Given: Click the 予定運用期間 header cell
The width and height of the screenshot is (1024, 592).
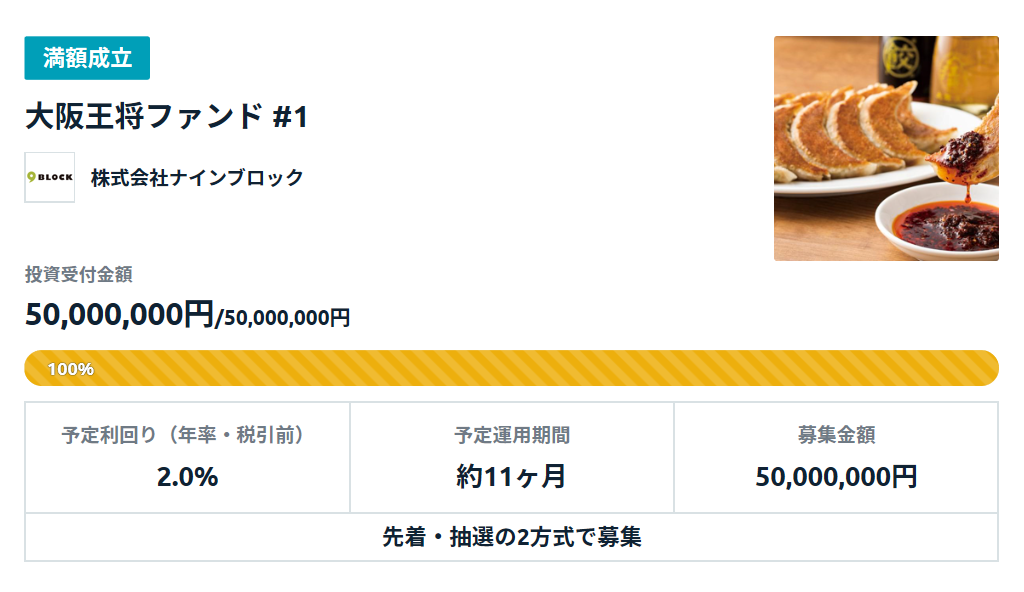Looking at the screenshot, I should pyautogui.click(x=512, y=435).
